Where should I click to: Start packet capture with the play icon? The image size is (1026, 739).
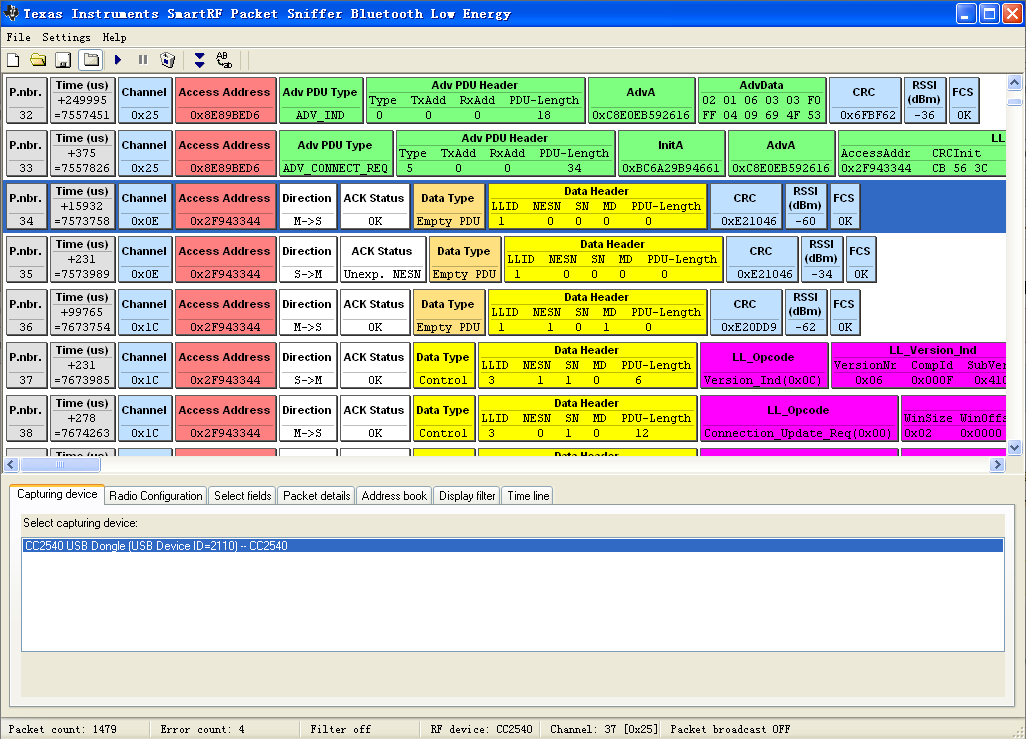118,60
